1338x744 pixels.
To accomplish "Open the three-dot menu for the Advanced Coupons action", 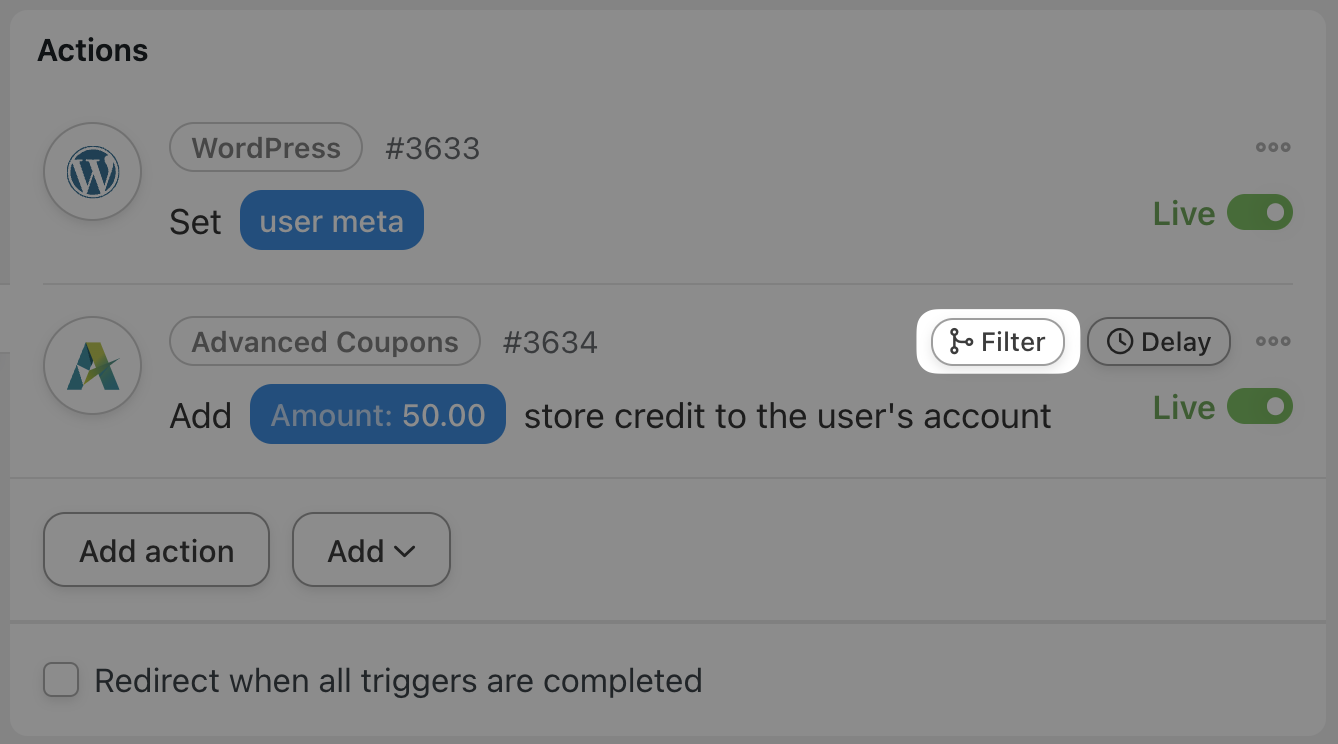I will coord(1273,342).
